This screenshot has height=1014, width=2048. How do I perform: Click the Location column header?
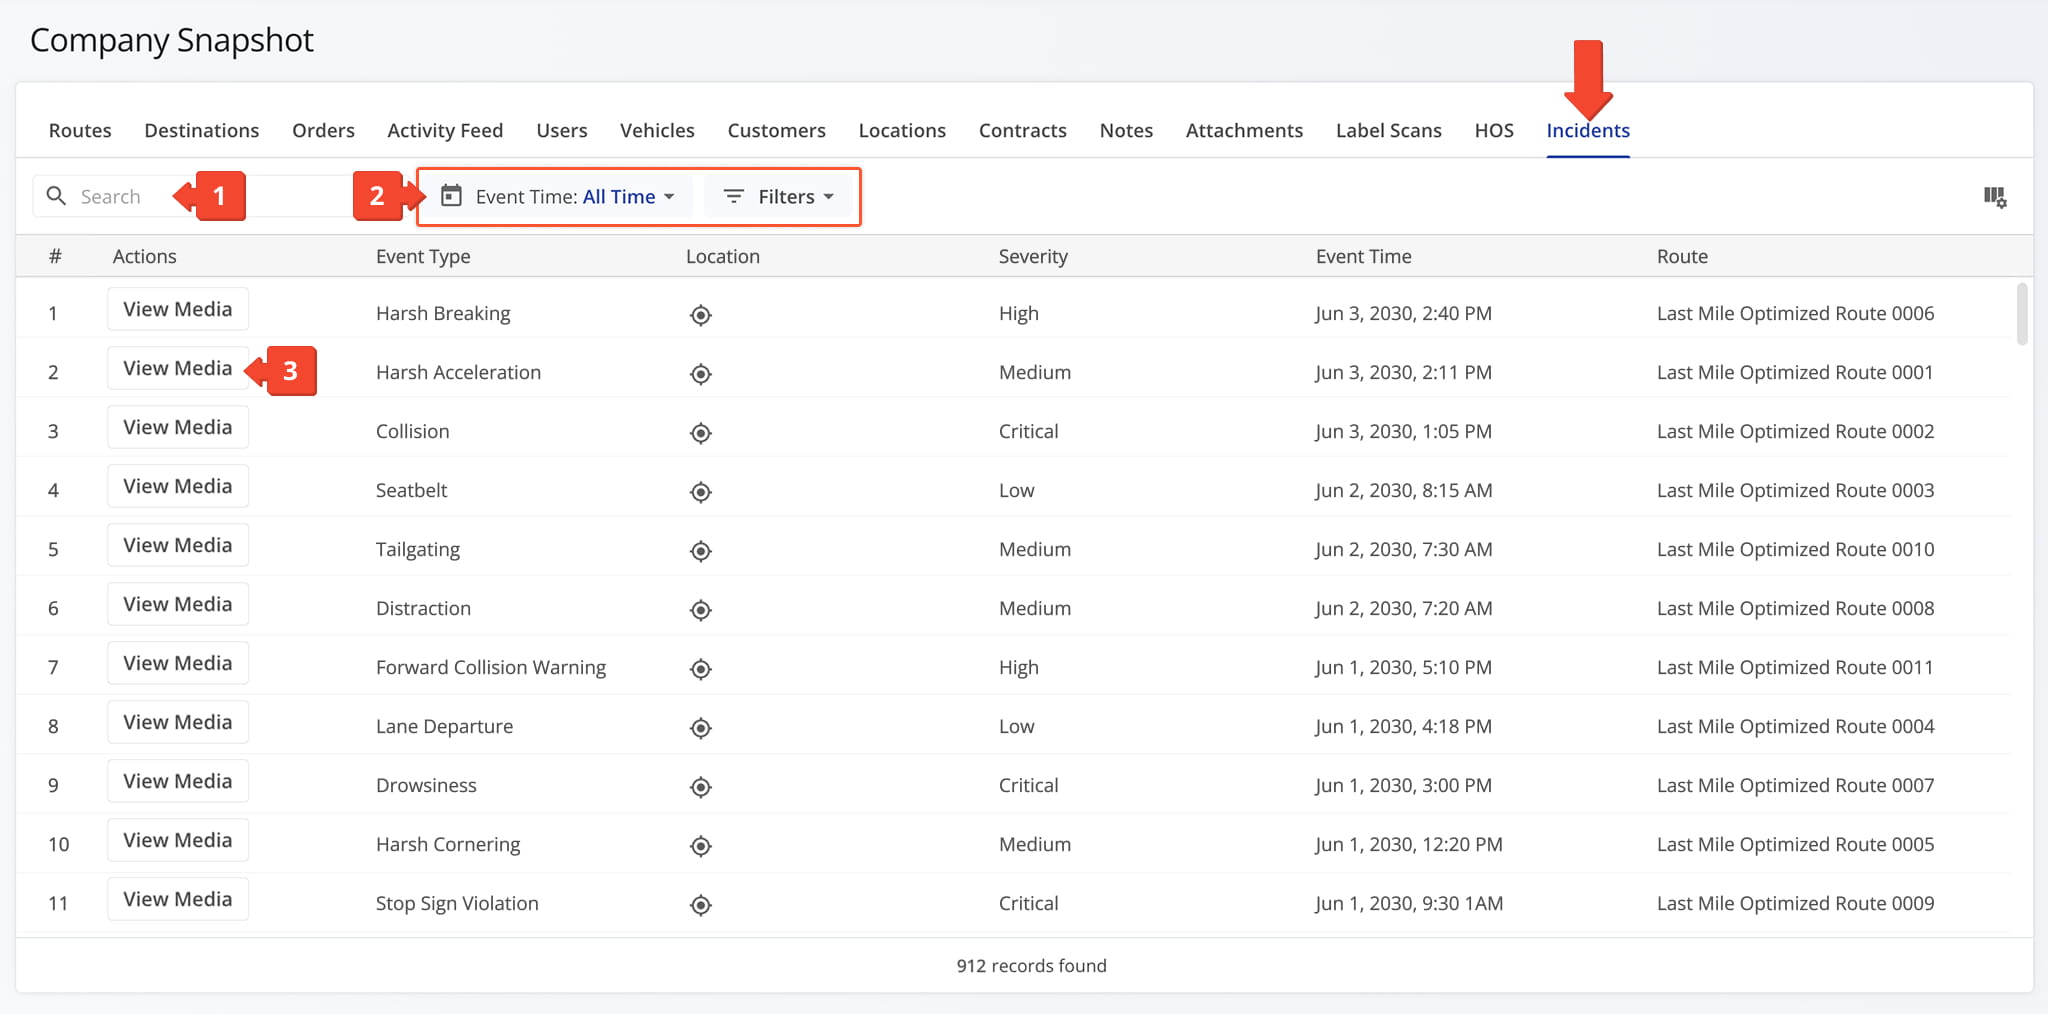point(723,256)
